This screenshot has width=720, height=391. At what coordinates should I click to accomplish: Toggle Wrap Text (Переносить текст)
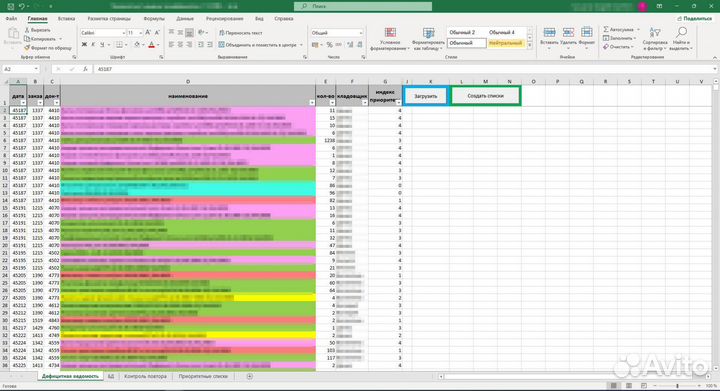point(240,33)
